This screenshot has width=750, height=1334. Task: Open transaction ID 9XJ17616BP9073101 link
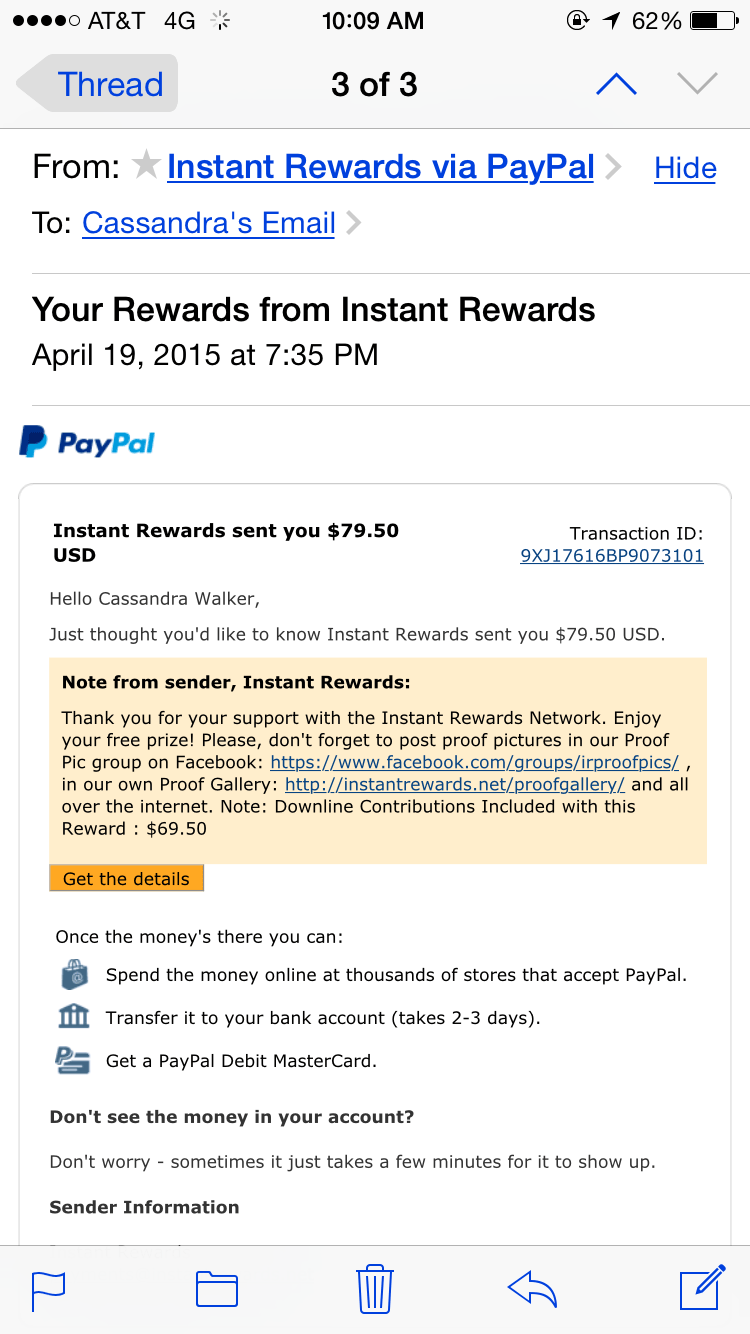pos(612,556)
